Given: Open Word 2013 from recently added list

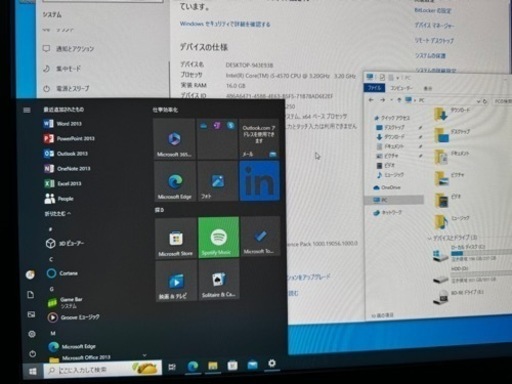Looking at the screenshot, I should click(63, 124).
